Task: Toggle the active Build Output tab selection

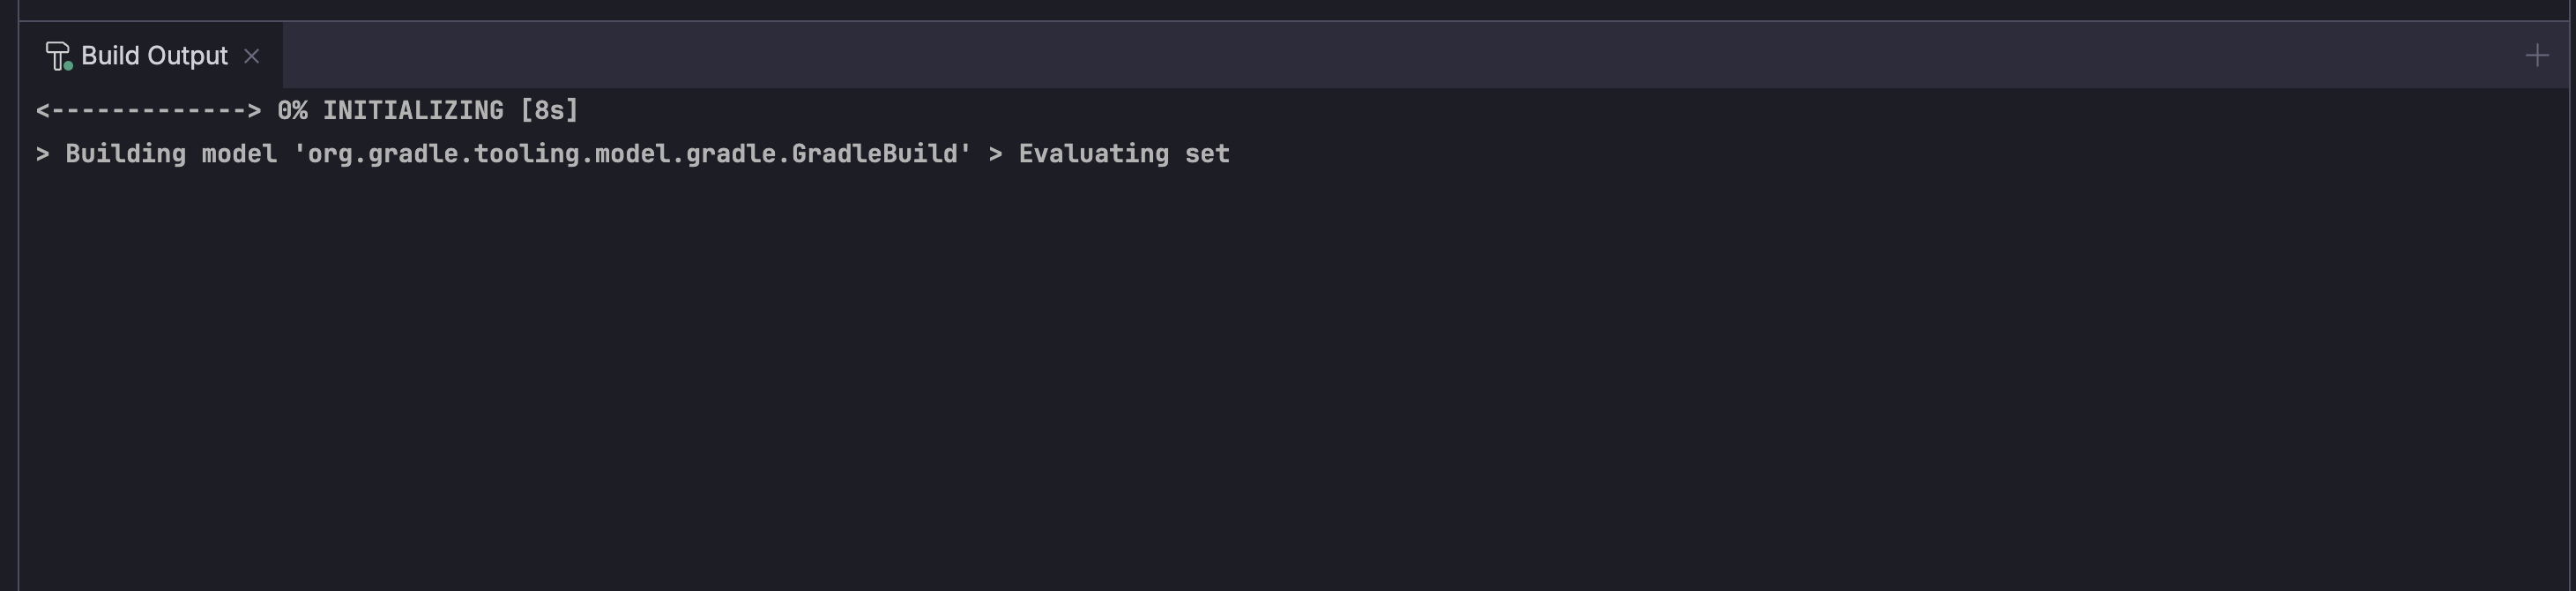Action: click(x=150, y=55)
